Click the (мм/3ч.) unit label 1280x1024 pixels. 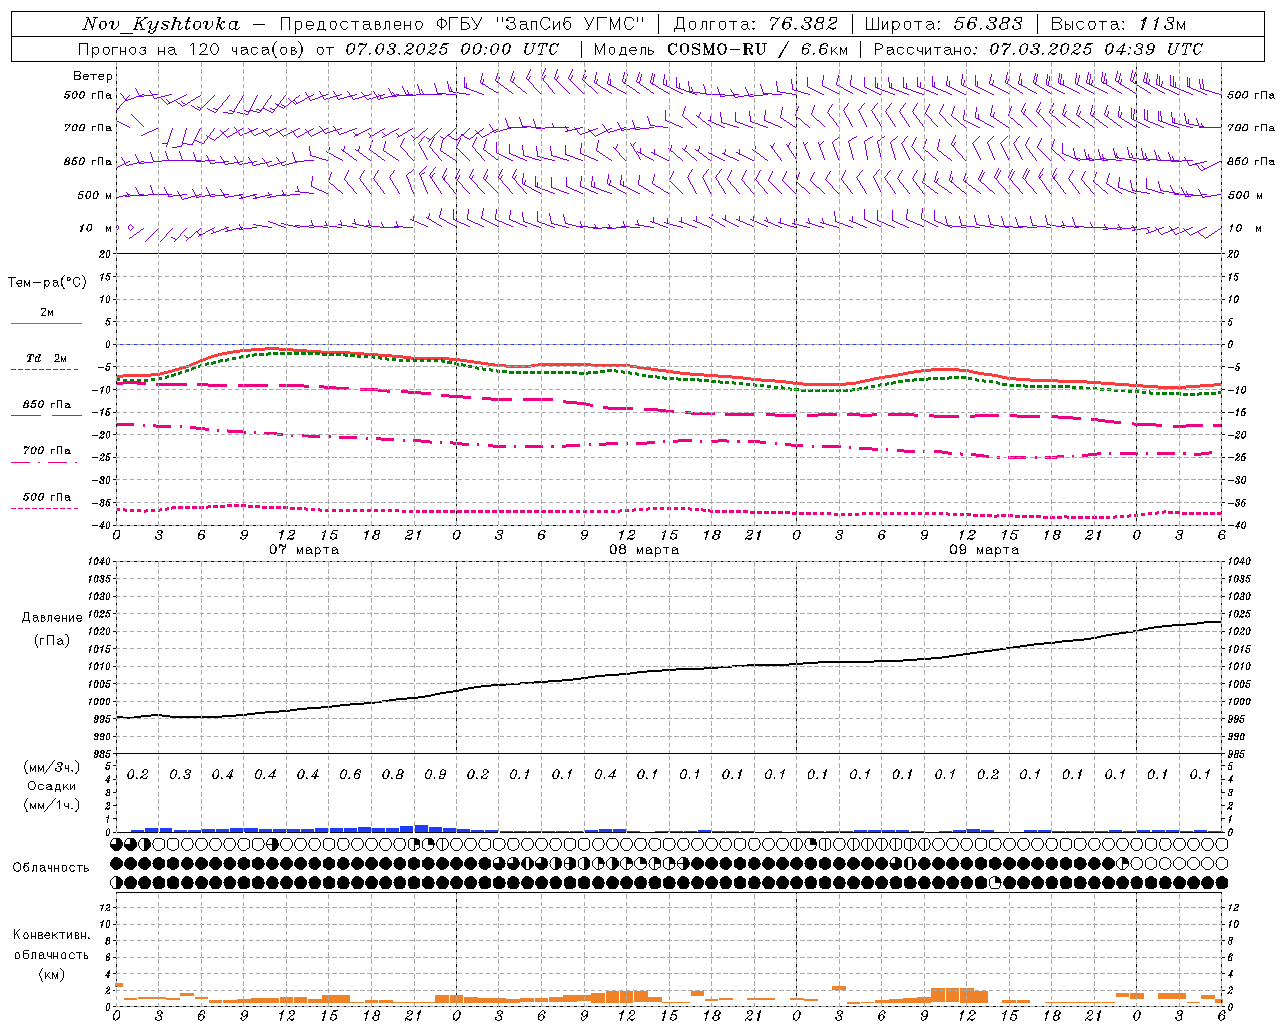(x=51, y=767)
